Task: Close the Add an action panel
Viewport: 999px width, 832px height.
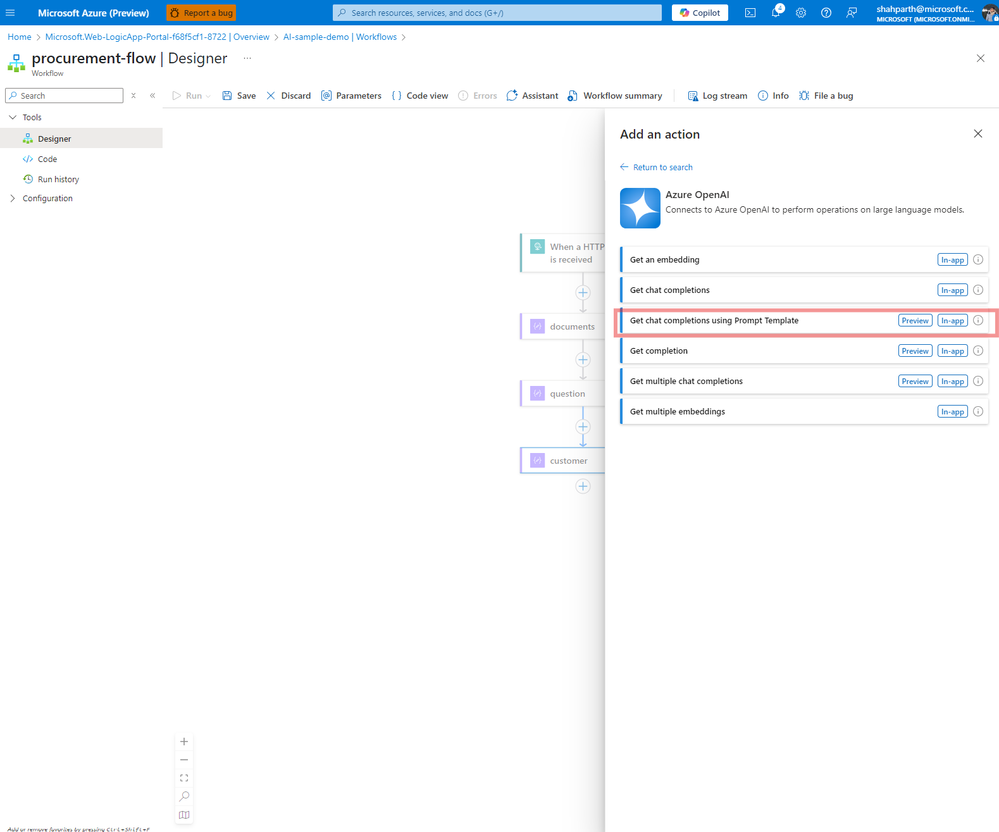Action: pyautogui.click(x=978, y=134)
